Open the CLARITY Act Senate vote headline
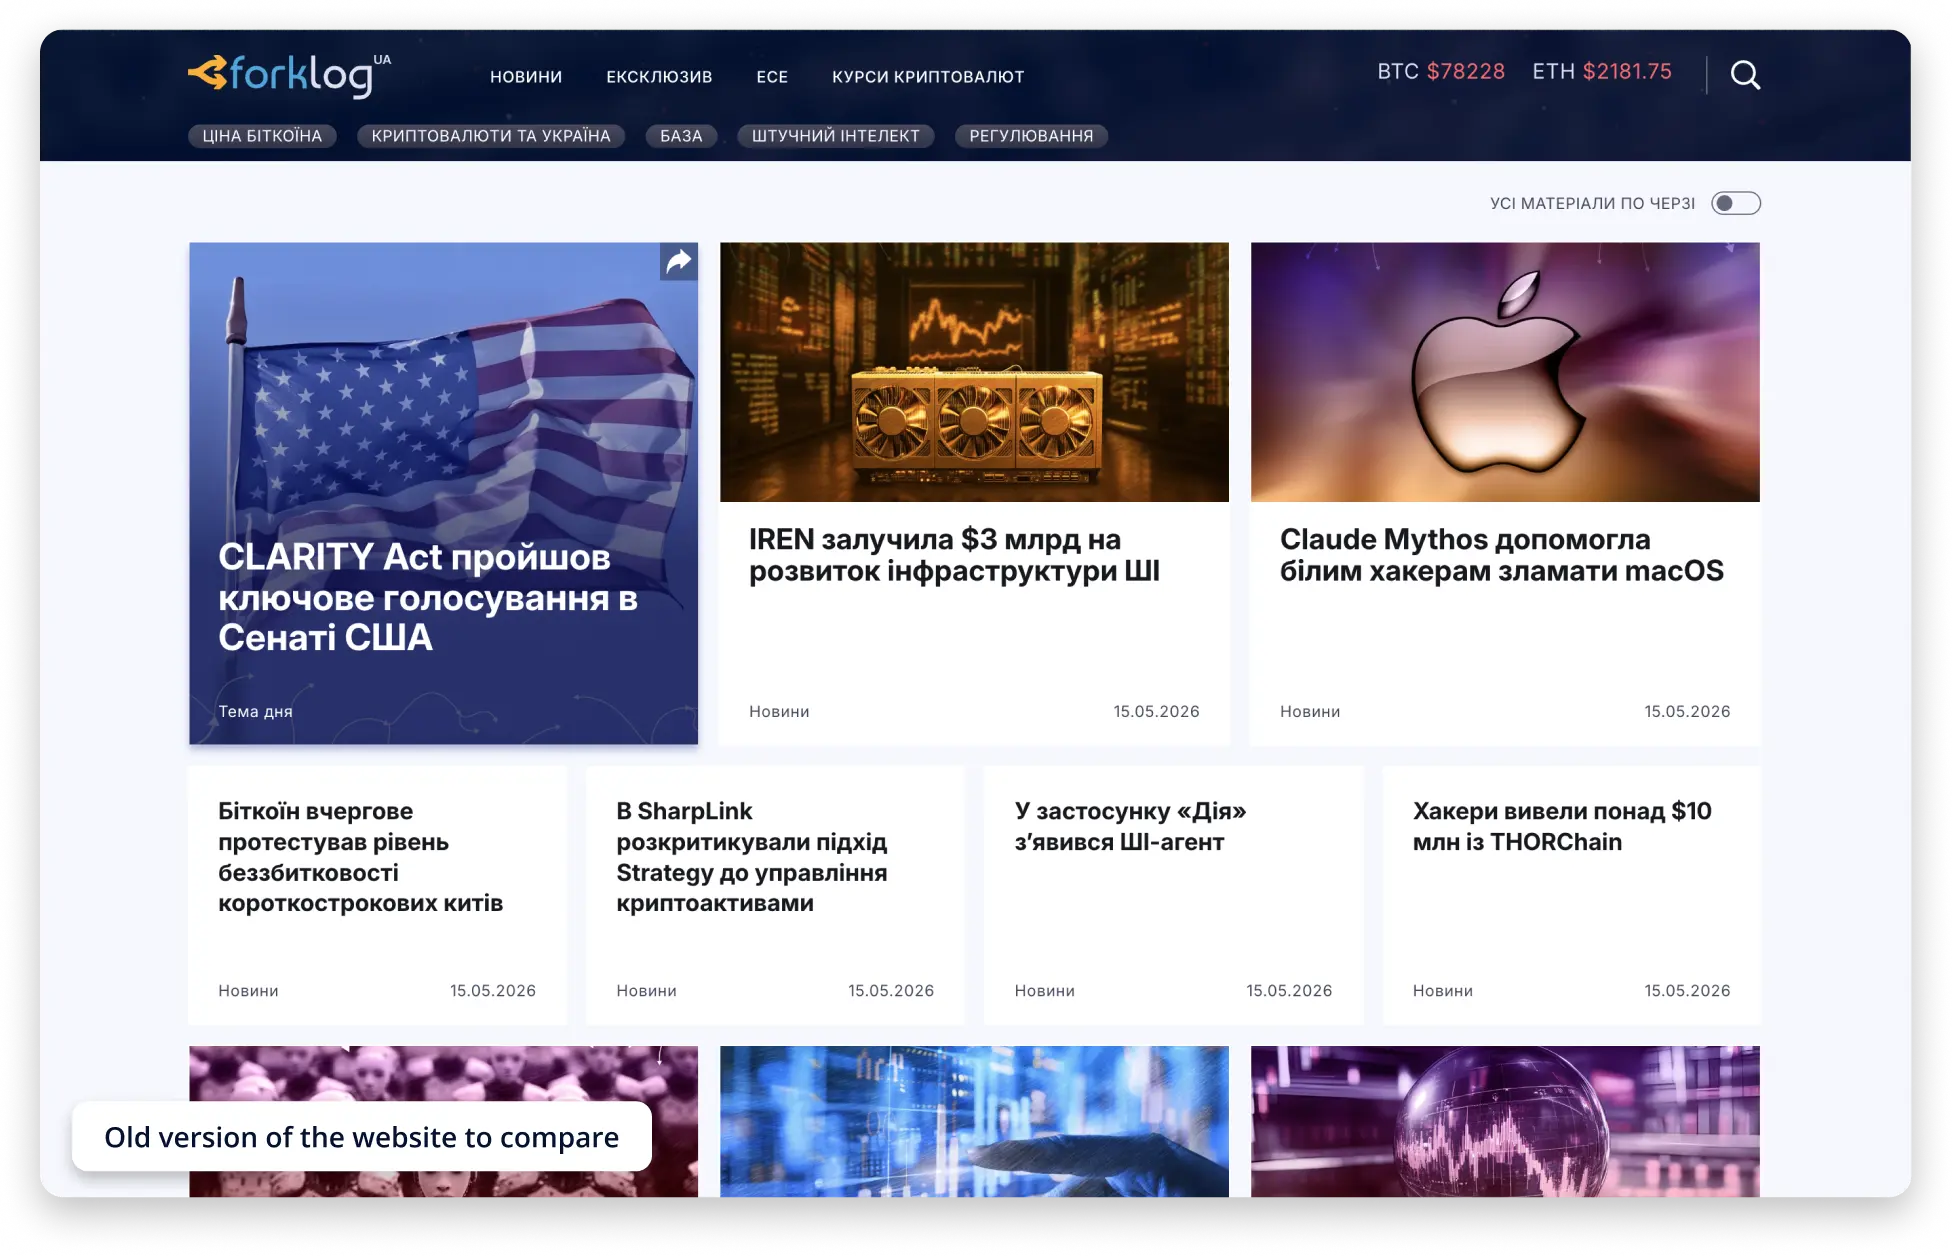This screenshot has height=1256, width=1952. (428, 597)
